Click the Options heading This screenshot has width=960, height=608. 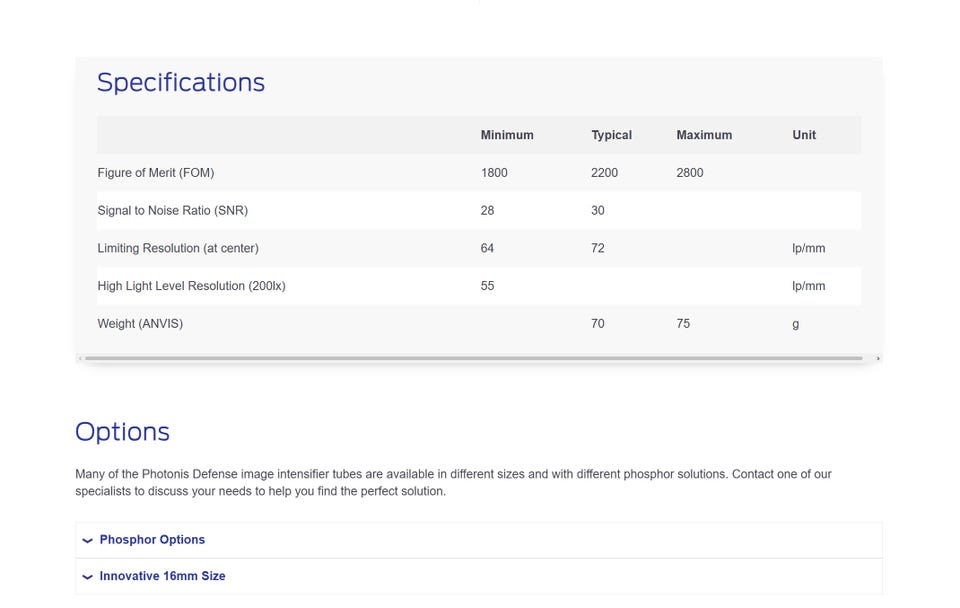pyautogui.click(x=122, y=432)
